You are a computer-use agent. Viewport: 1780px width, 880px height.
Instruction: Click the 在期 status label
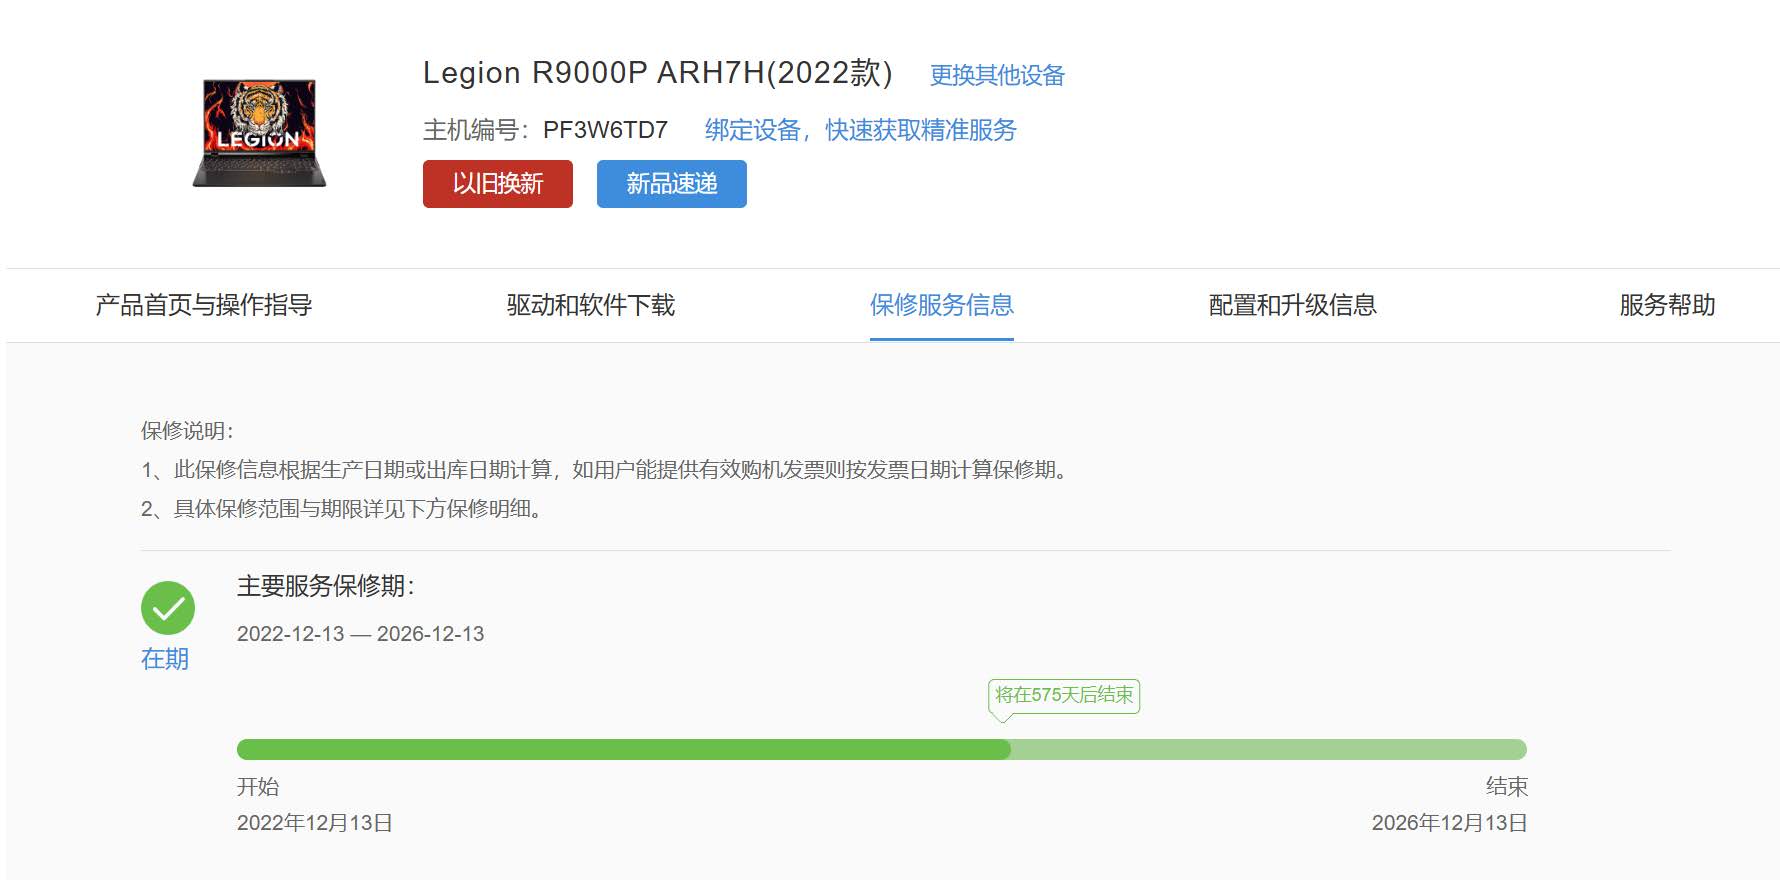click(165, 659)
